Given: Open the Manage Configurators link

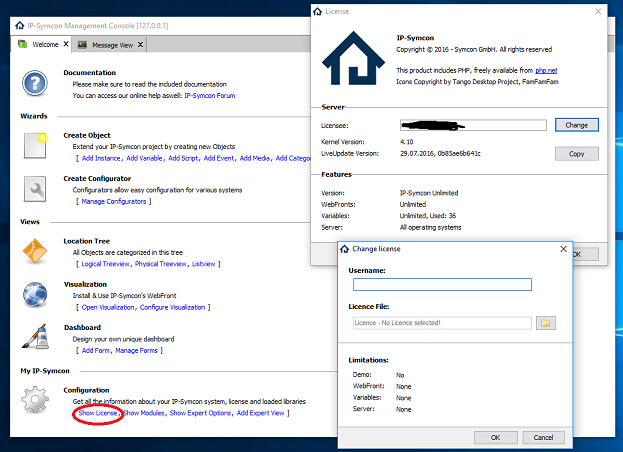Looking at the screenshot, I should click(x=113, y=202).
